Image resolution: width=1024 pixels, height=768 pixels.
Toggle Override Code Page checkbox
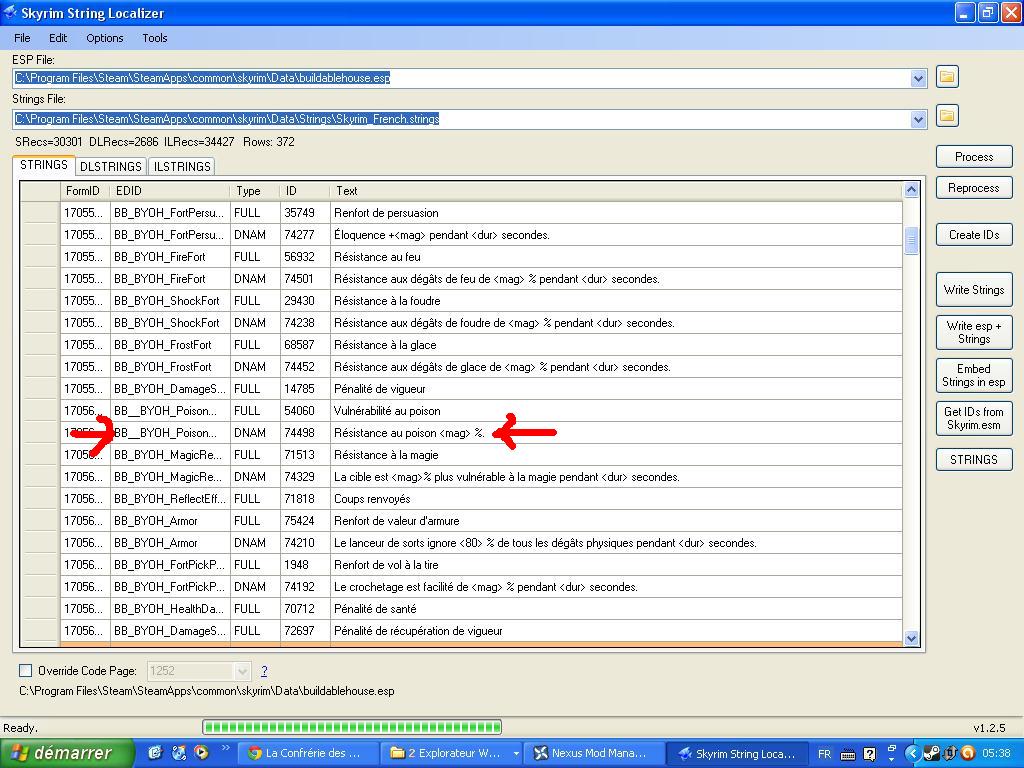point(25,670)
